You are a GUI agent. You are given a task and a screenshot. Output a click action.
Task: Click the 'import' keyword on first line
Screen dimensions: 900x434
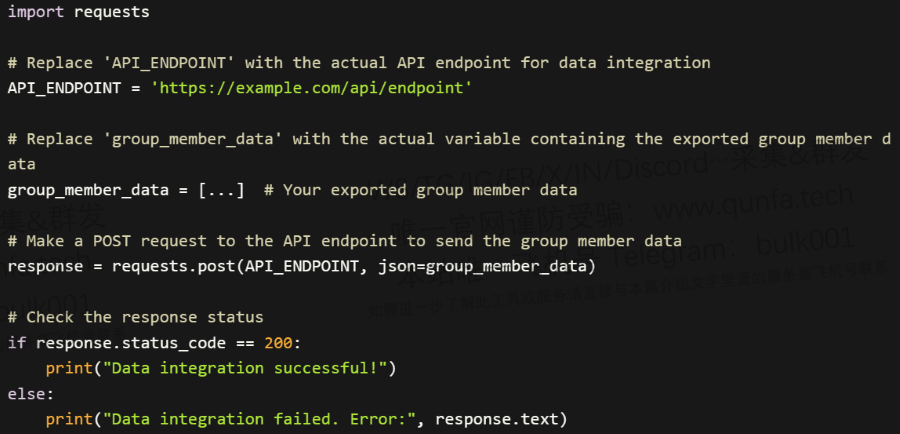pos(36,12)
